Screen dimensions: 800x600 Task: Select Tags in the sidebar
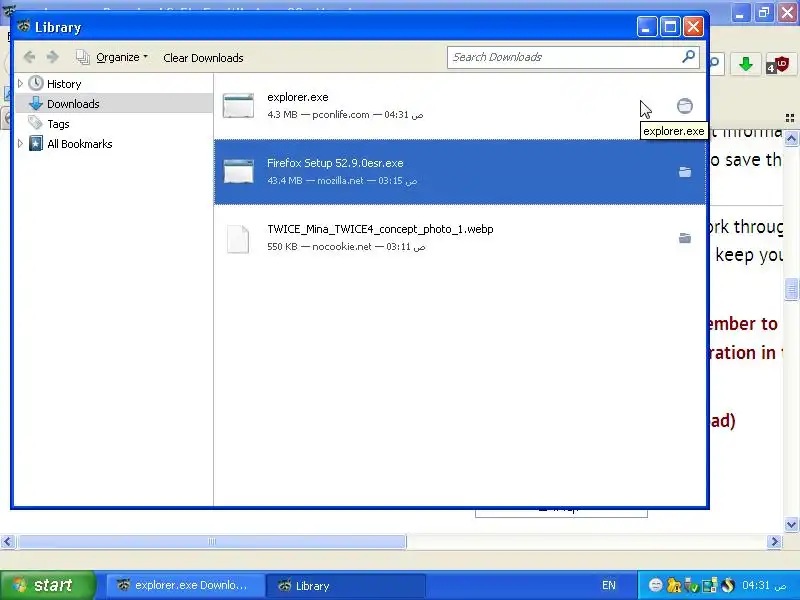pos(58,124)
